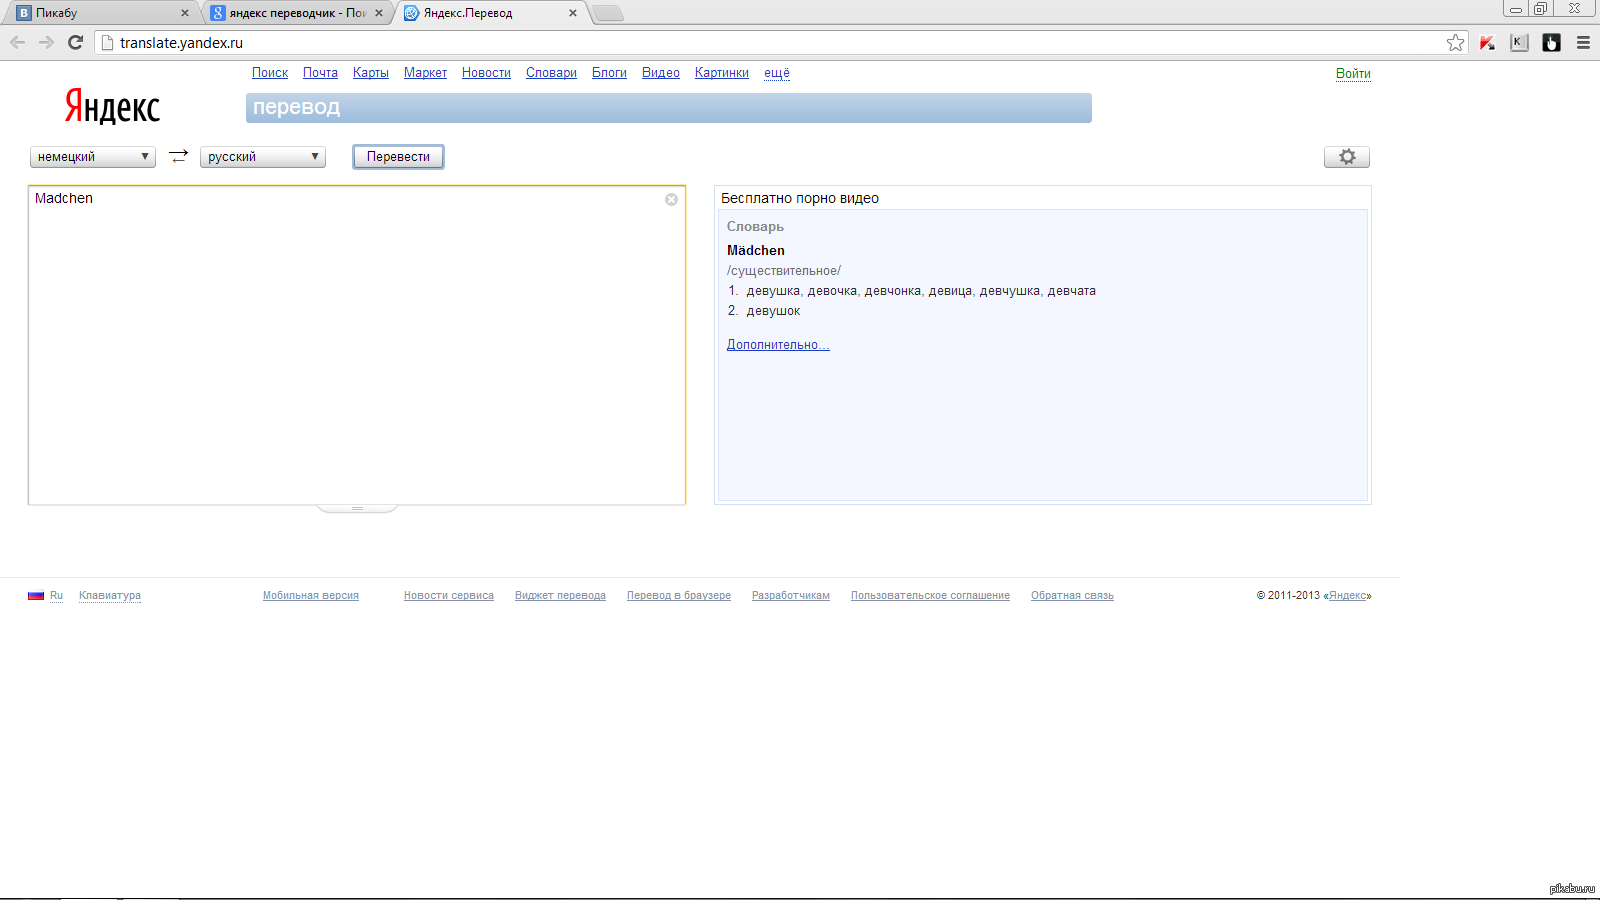The image size is (1600, 900).
Task: Open a new browser tab
Action: [607, 13]
